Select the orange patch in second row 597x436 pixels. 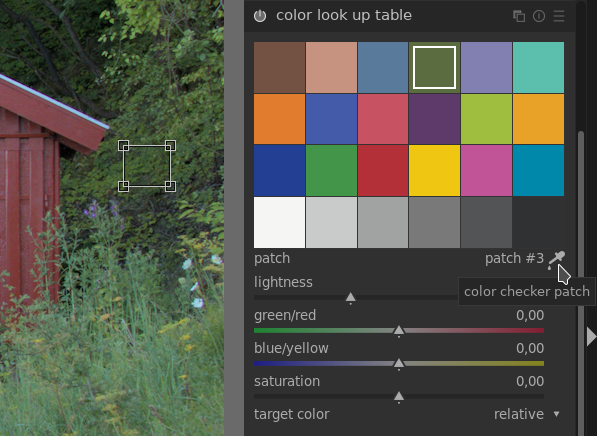[279, 119]
